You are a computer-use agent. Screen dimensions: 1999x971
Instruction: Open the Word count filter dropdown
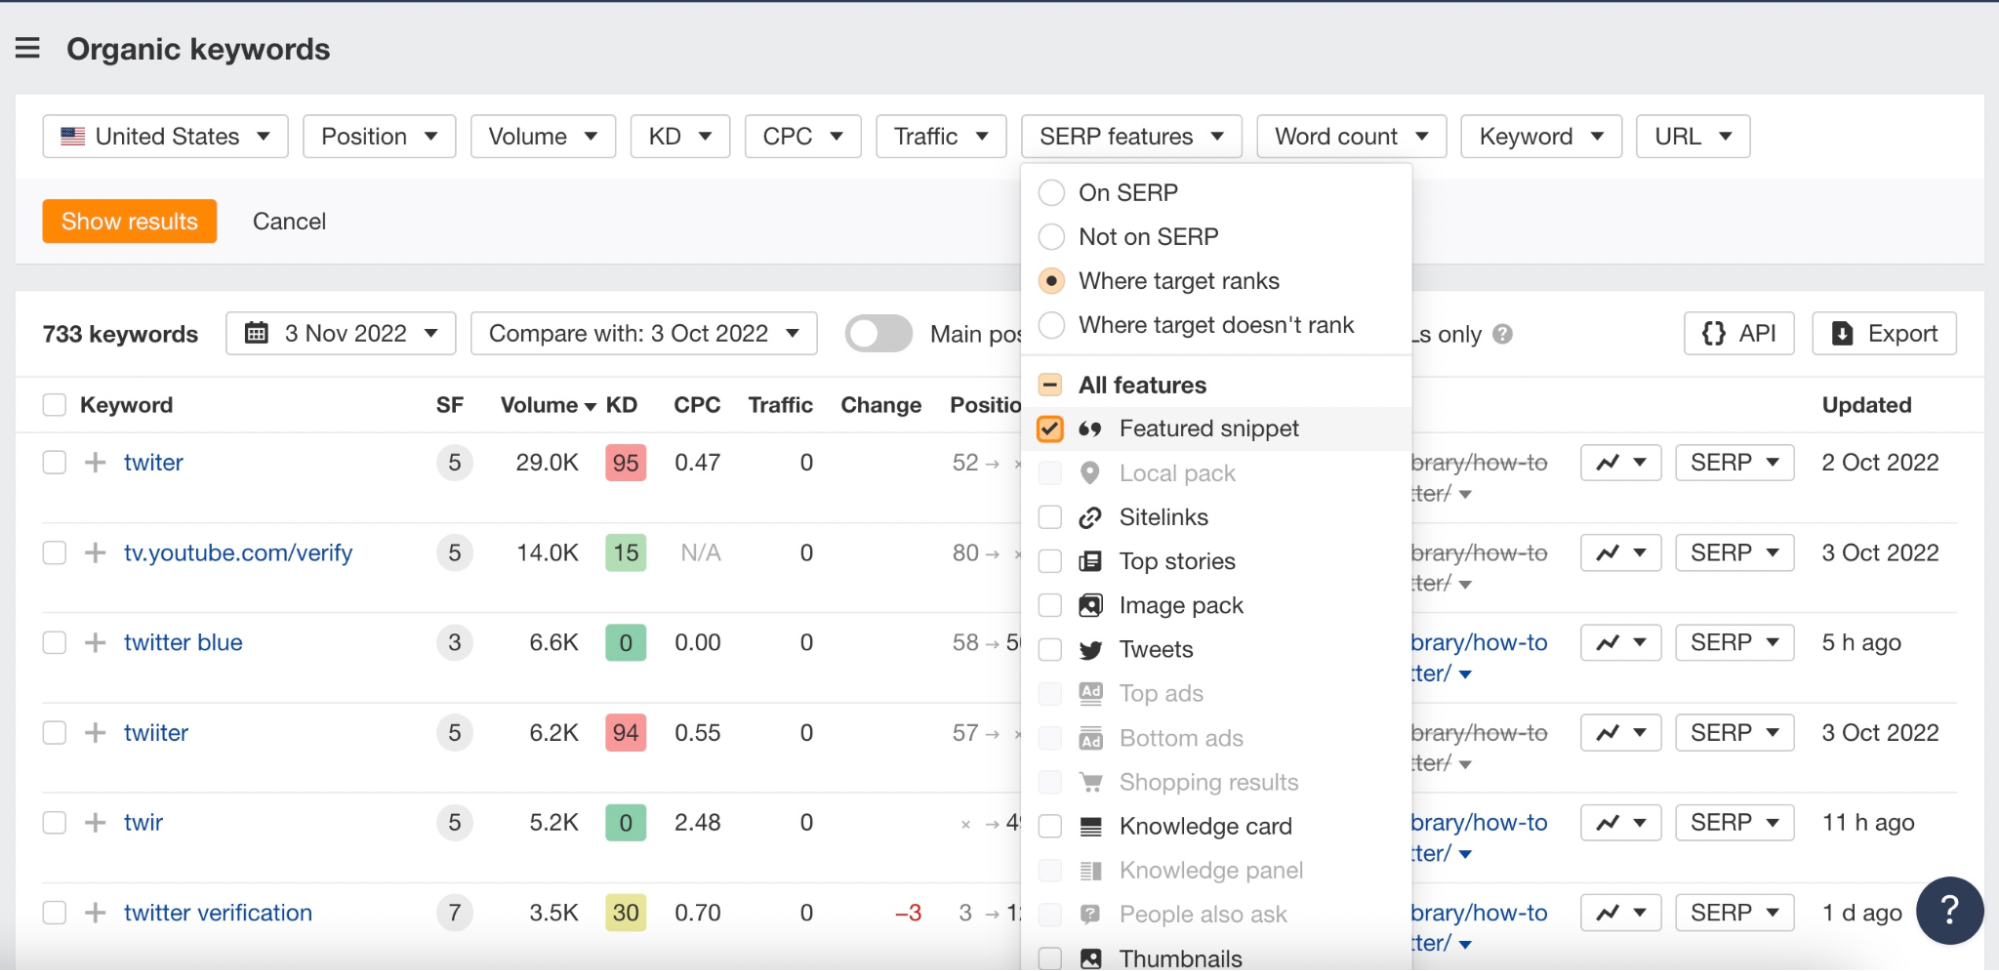1352,136
